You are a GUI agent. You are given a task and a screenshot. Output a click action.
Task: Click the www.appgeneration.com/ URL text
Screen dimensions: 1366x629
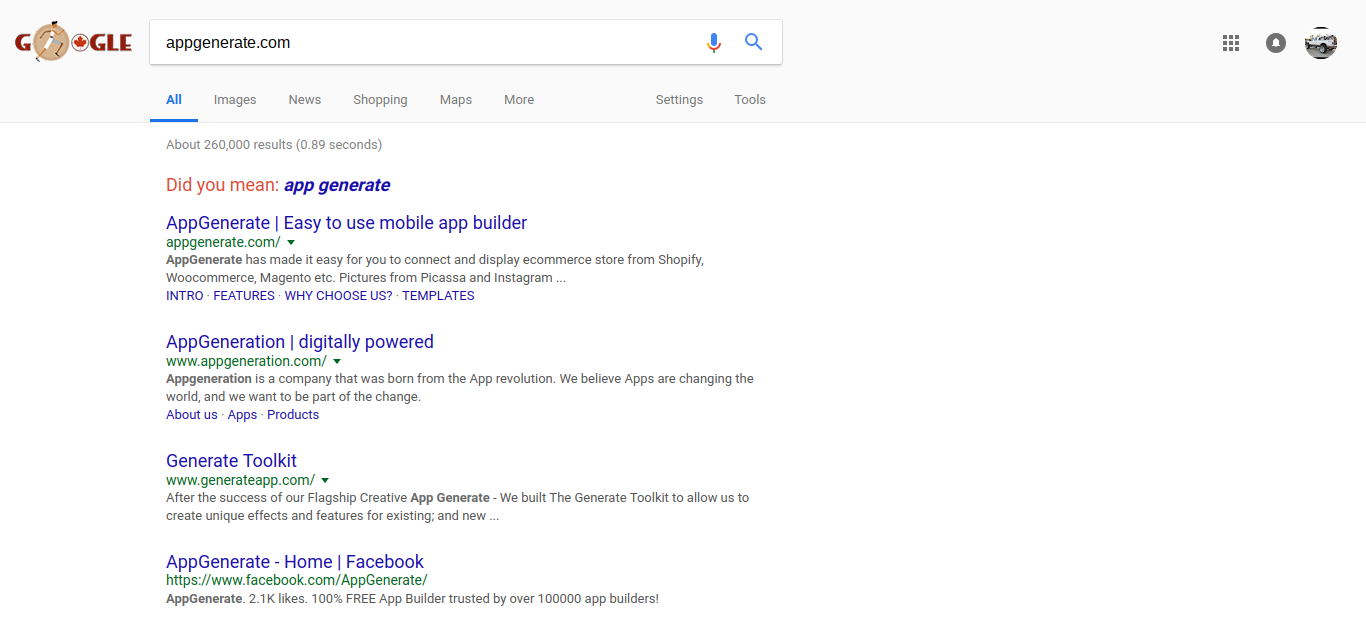[x=246, y=361]
